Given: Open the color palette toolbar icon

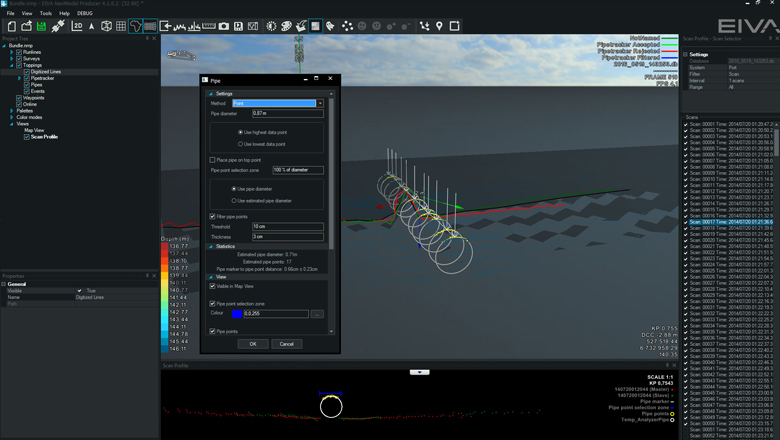Looking at the screenshot, I should pyautogui.click(x=286, y=26).
